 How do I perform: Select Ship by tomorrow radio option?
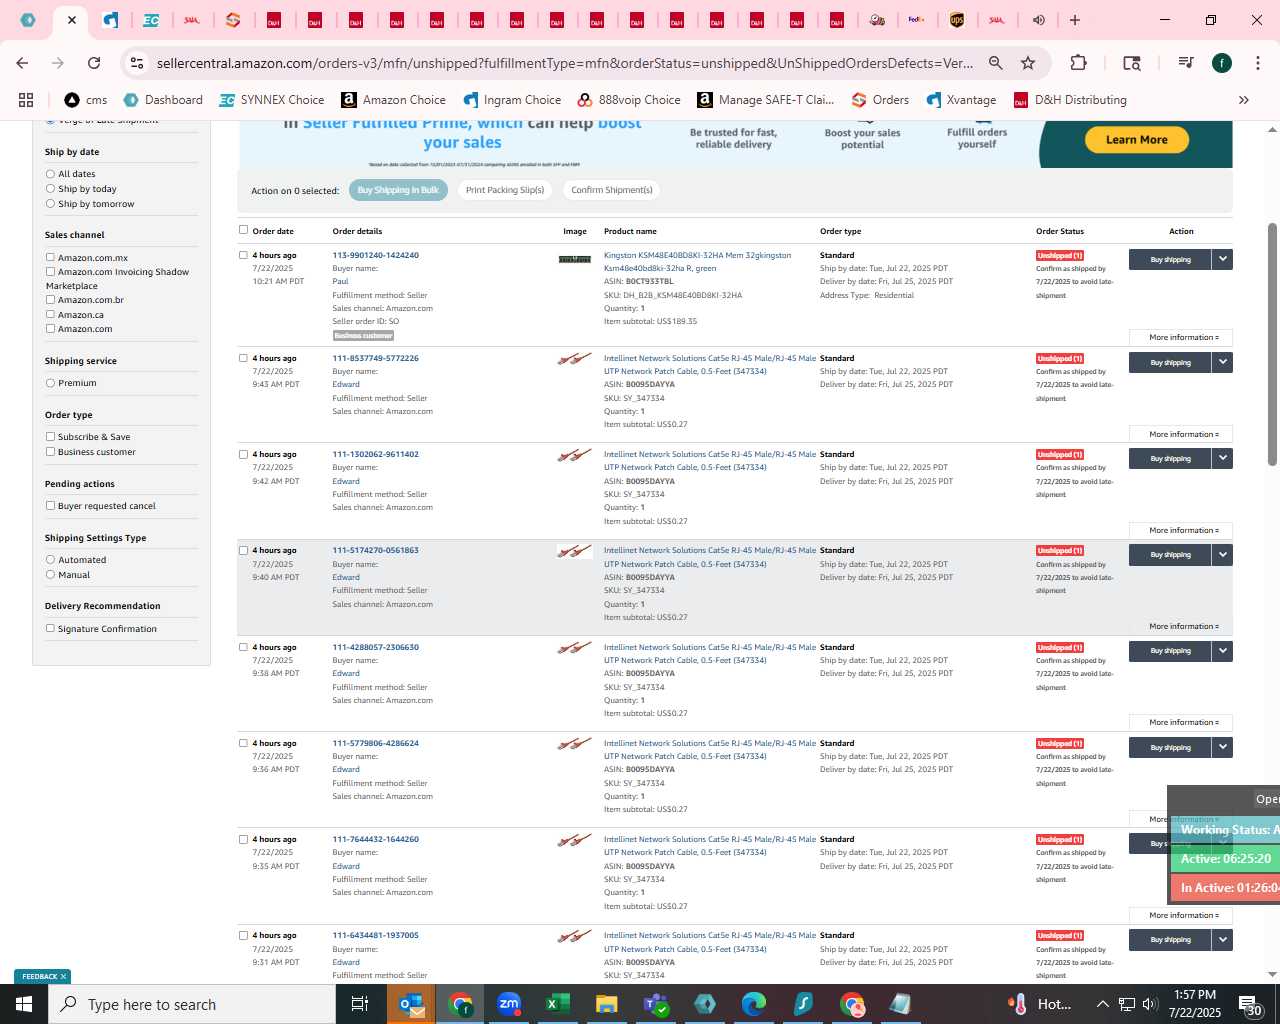[x=50, y=204]
